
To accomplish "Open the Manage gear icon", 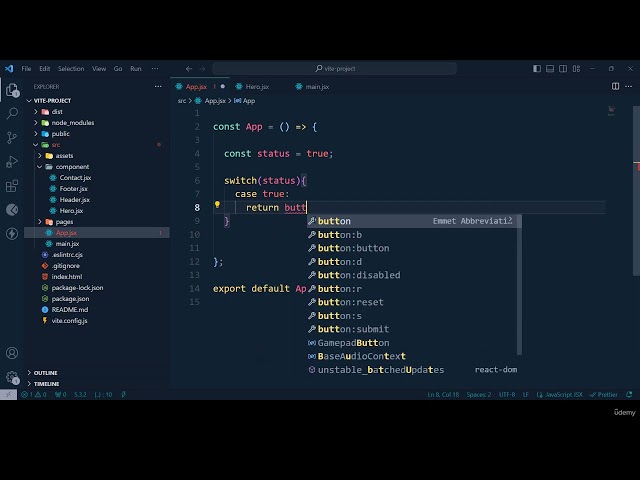I will [x=12, y=377].
